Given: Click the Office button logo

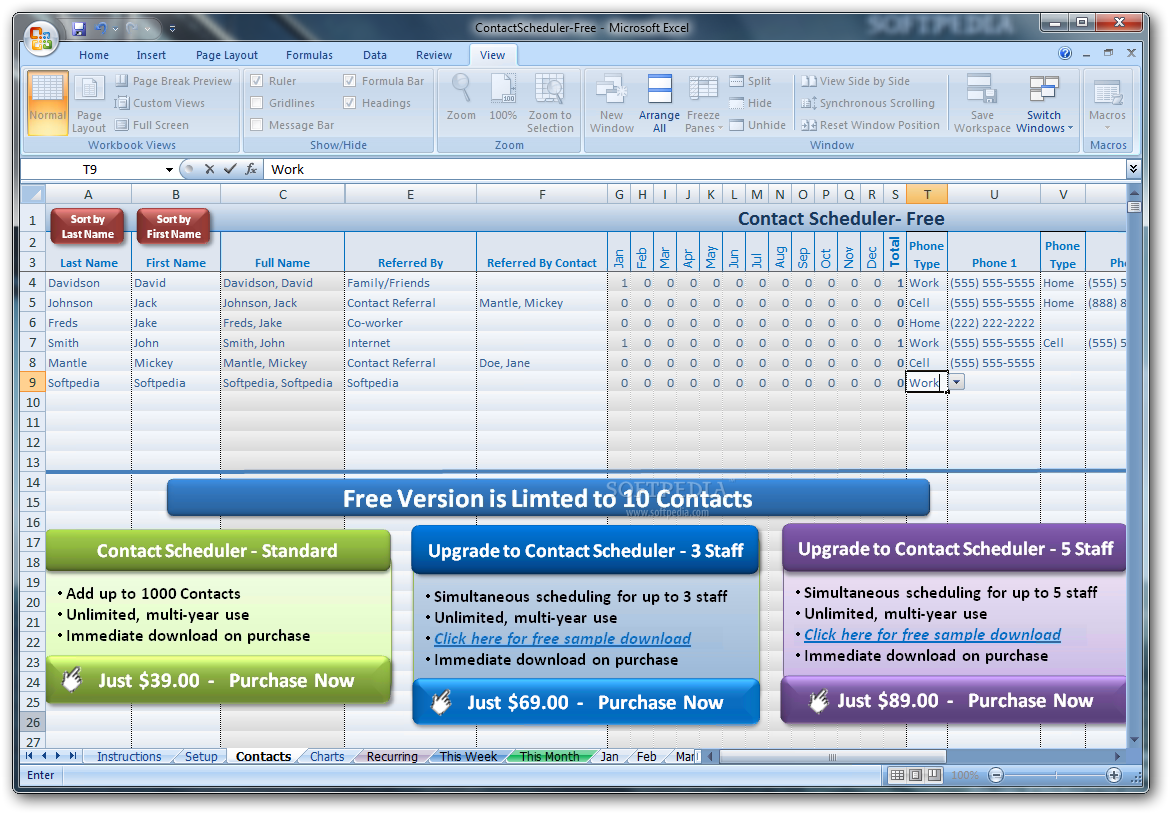Looking at the screenshot, I should coord(40,37).
